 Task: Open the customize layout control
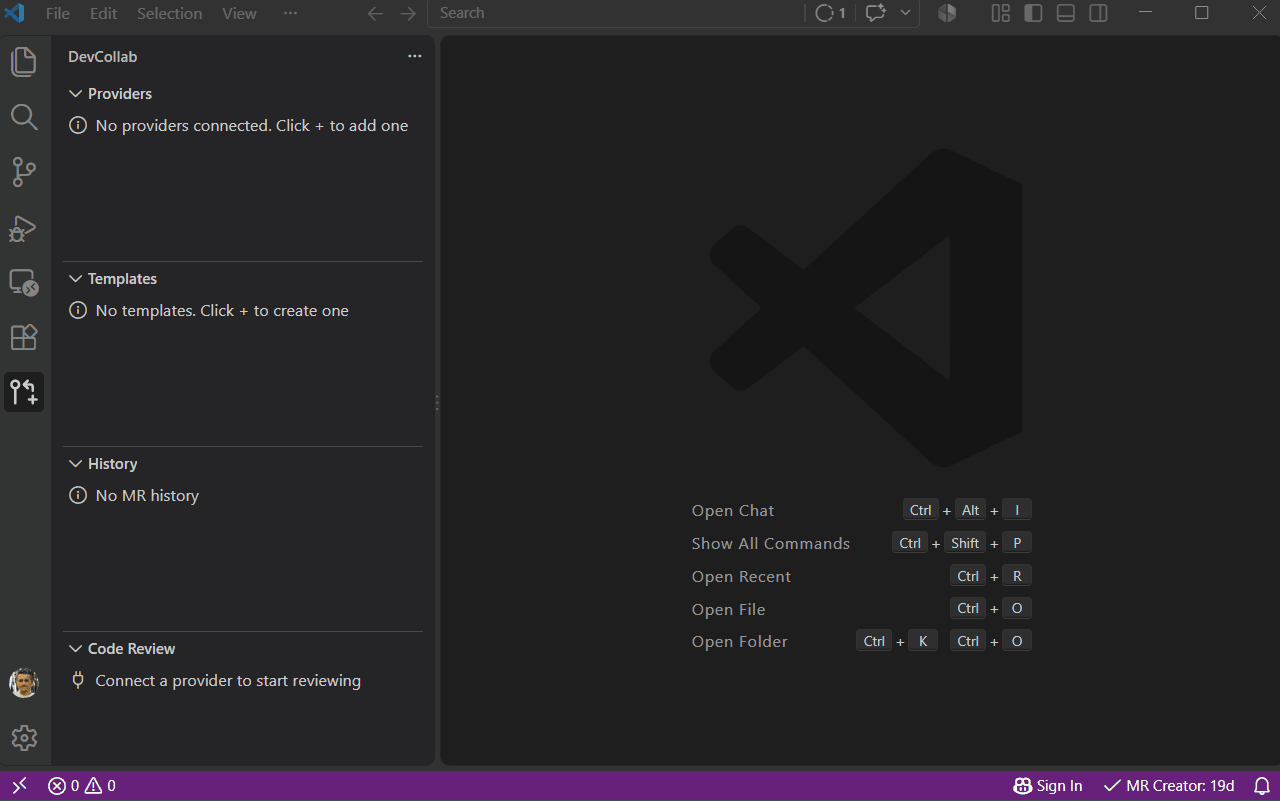(x=1001, y=13)
